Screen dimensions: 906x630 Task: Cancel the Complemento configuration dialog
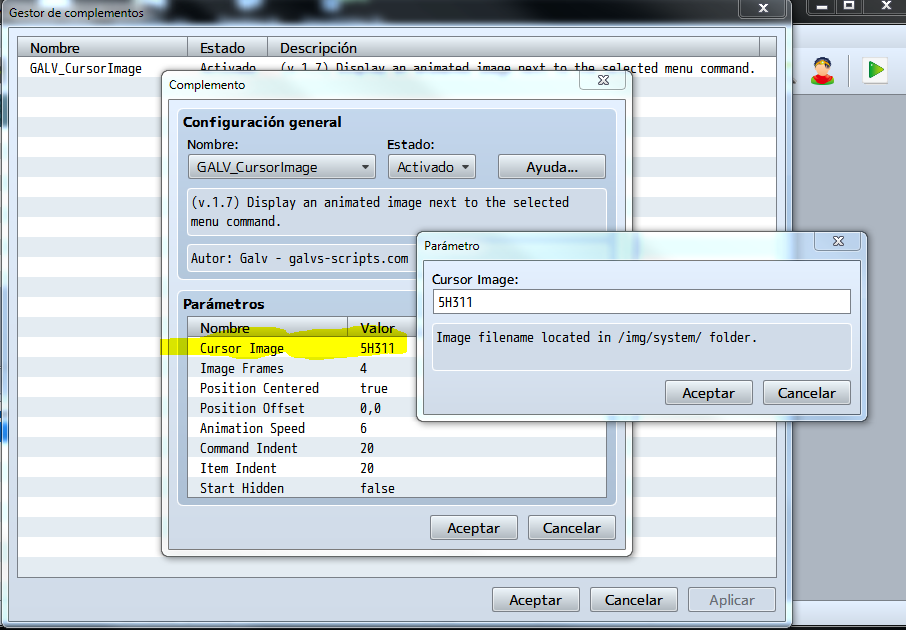pyautogui.click(x=571, y=527)
